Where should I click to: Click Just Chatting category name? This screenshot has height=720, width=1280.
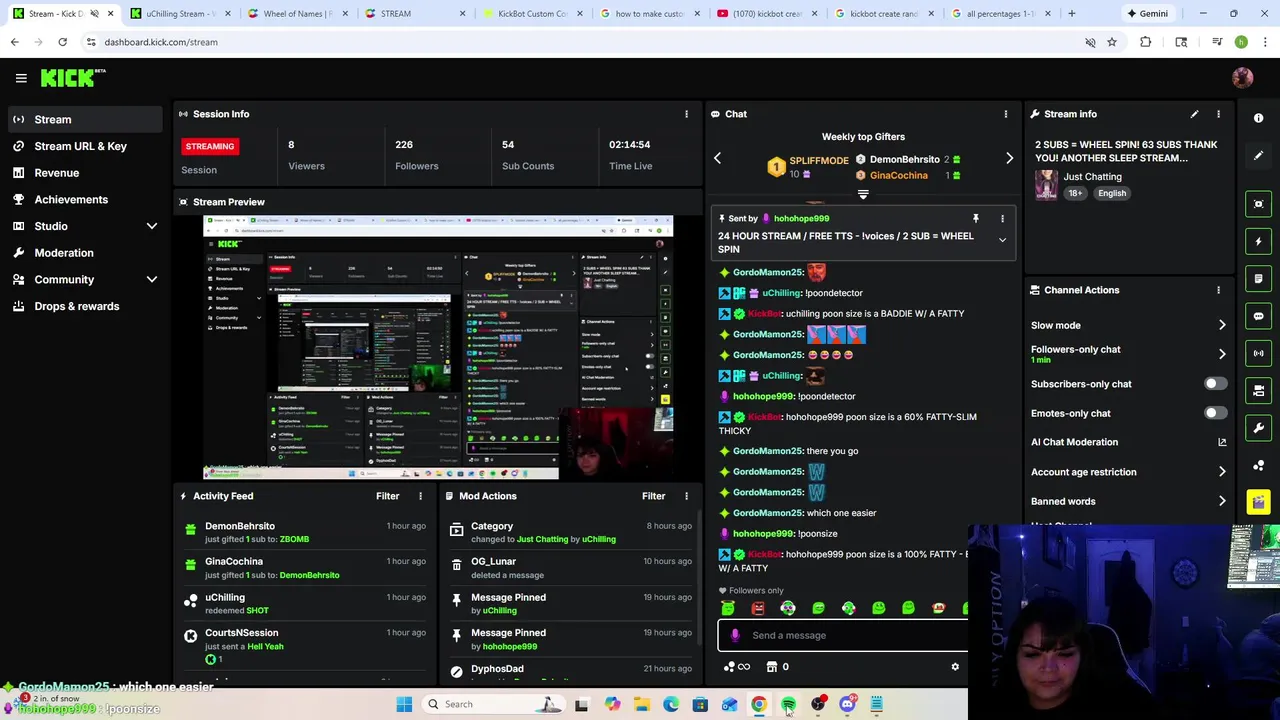1093,177
